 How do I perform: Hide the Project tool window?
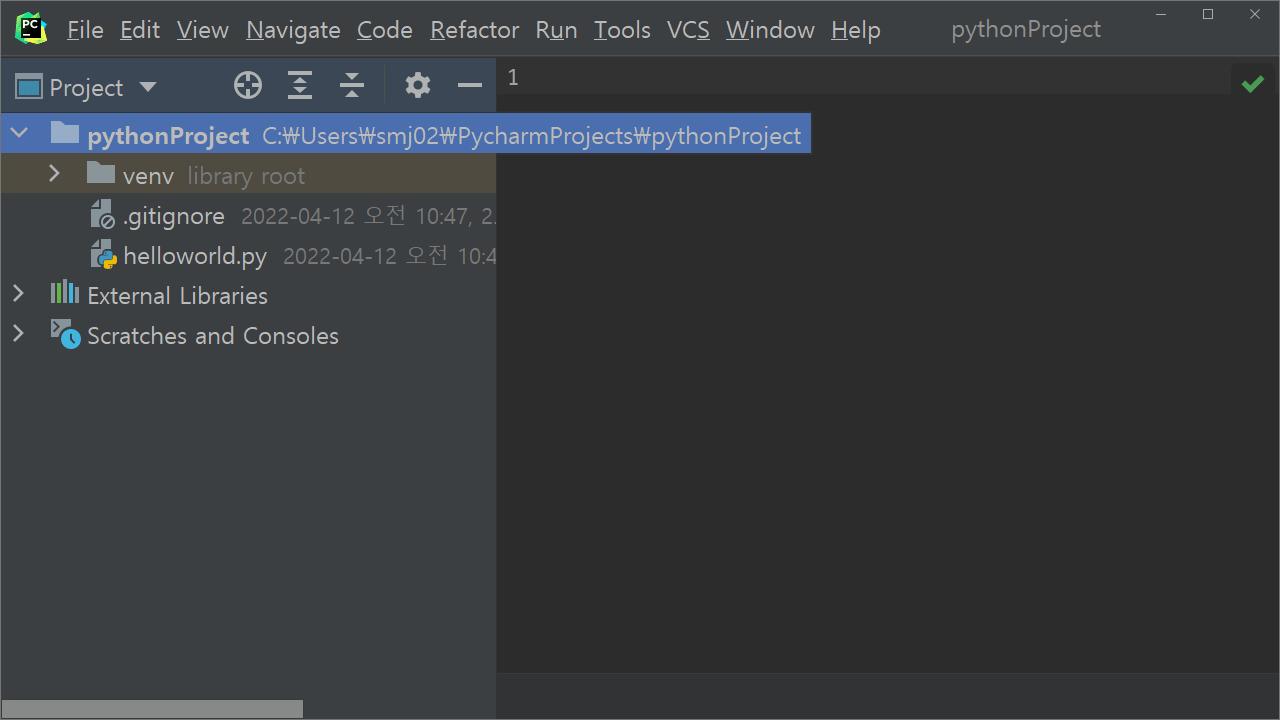(x=470, y=86)
